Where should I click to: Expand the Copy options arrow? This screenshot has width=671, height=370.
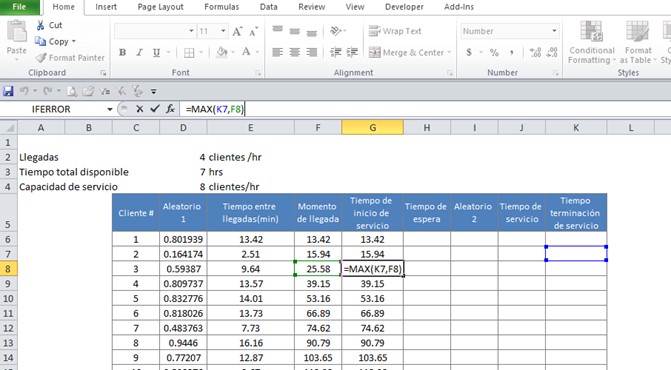(74, 41)
